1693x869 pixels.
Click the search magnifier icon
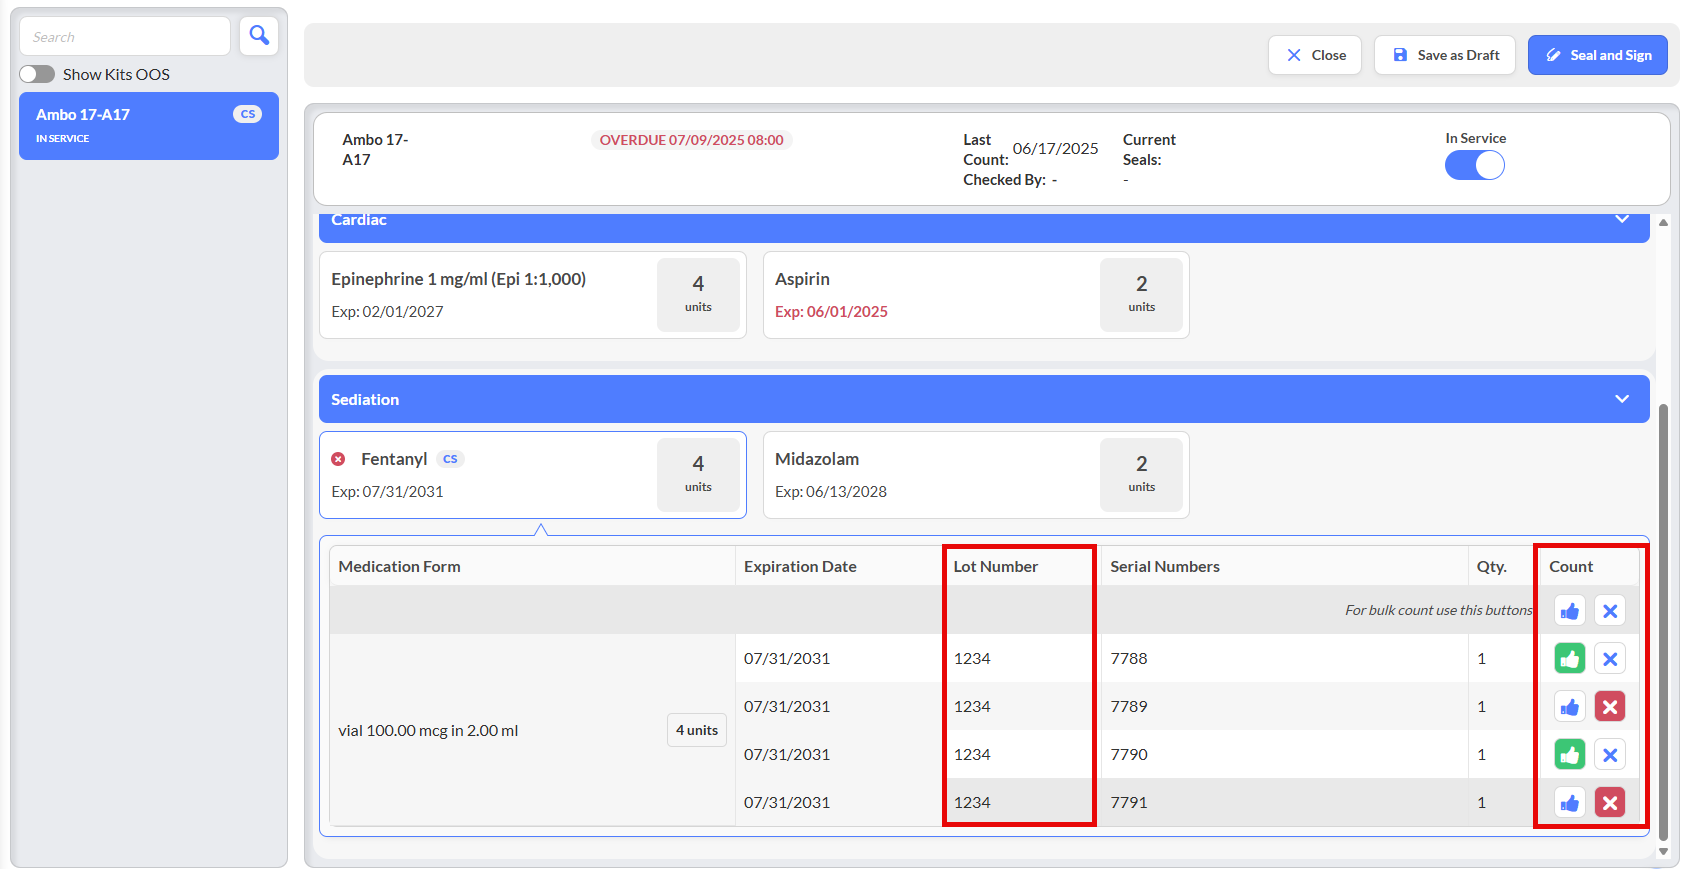point(259,36)
